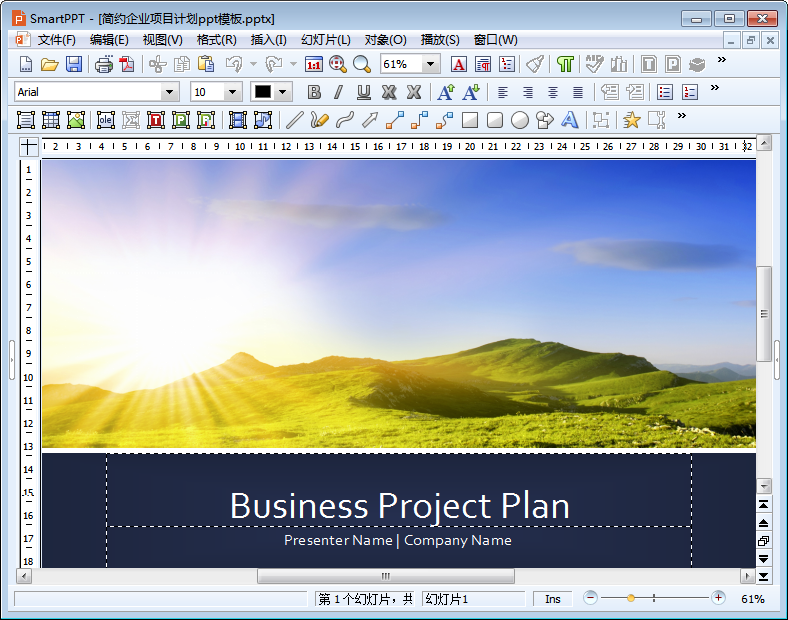The width and height of the screenshot is (788, 620).
Task: Create a new document with New icon
Action: coord(26,64)
